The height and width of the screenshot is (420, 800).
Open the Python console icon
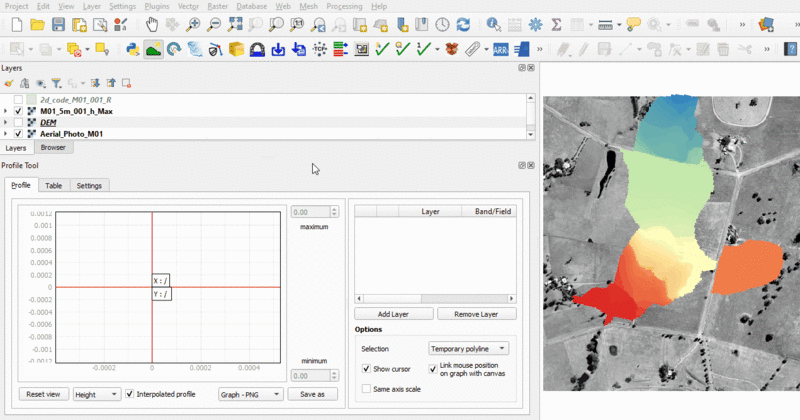pyautogui.click(x=132, y=48)
